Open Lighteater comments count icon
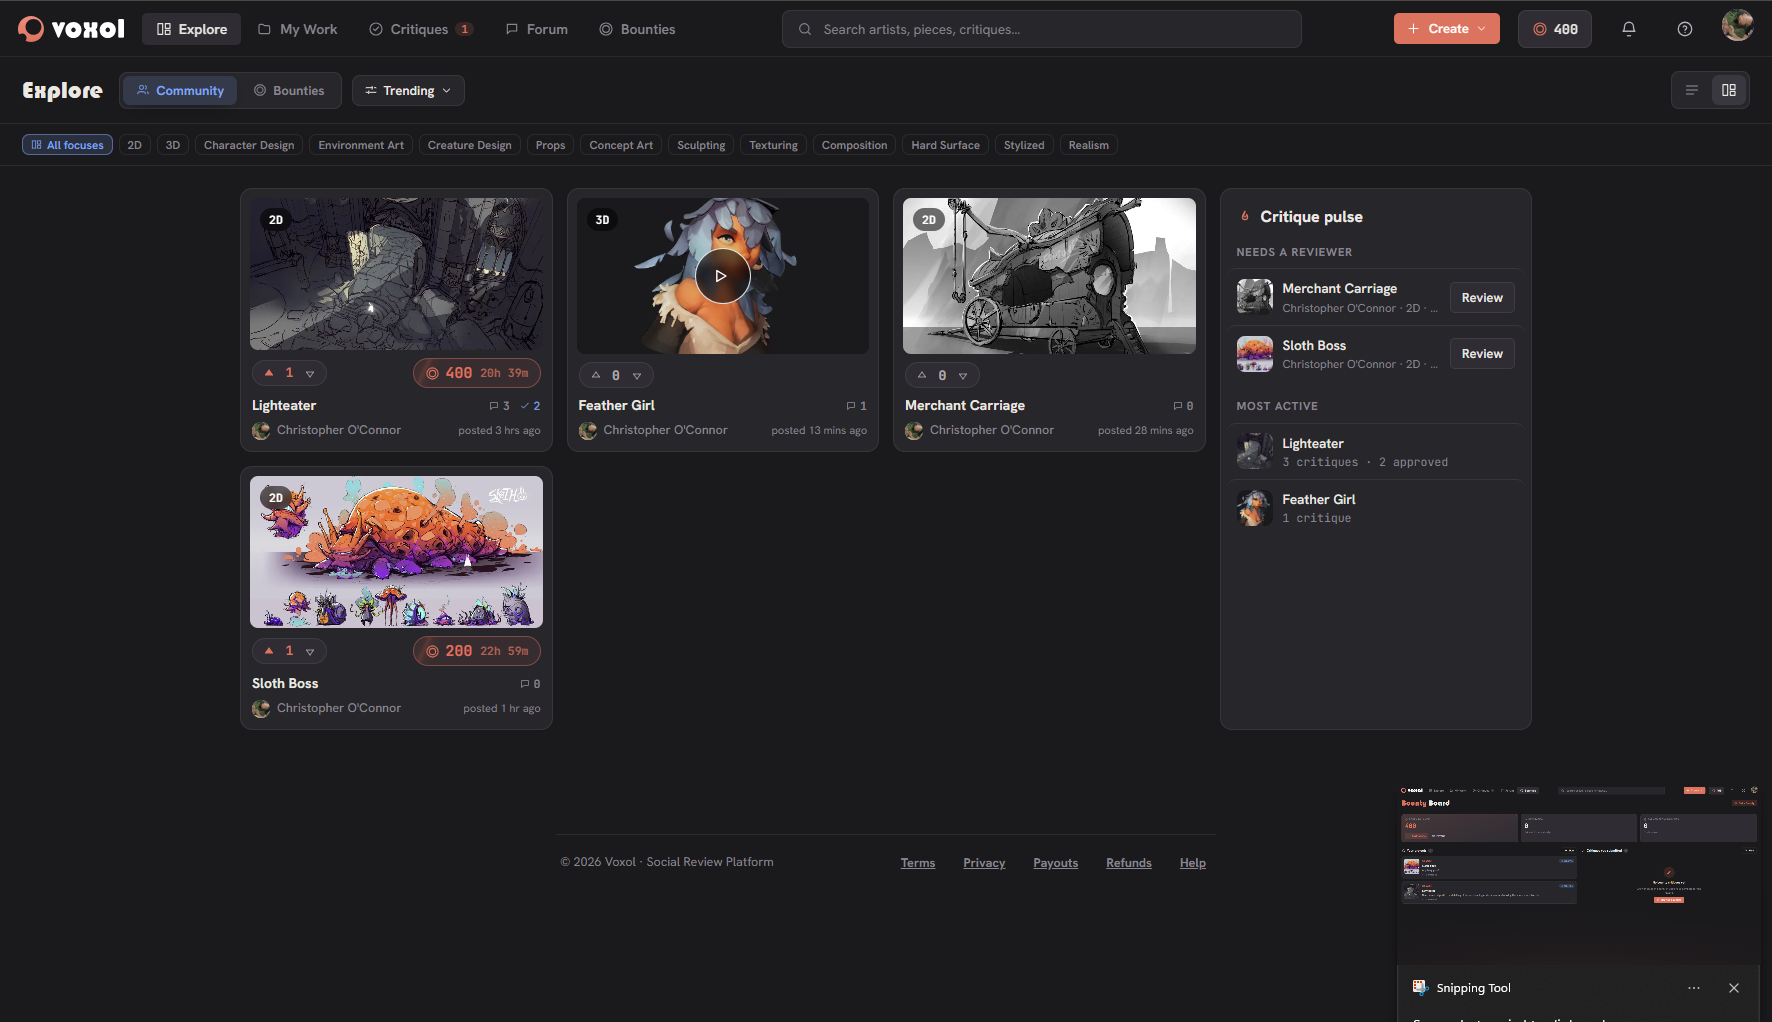This screenshot has width=1772, height=1022. coord(499,406)
